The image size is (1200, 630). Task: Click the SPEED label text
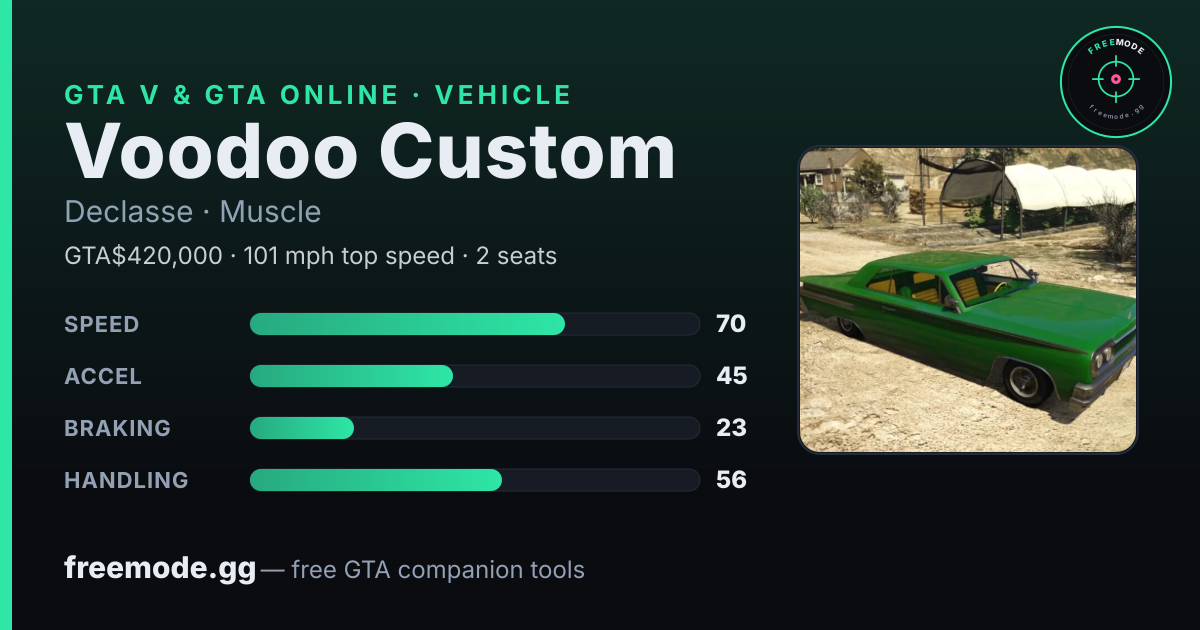tap(102, 324)
